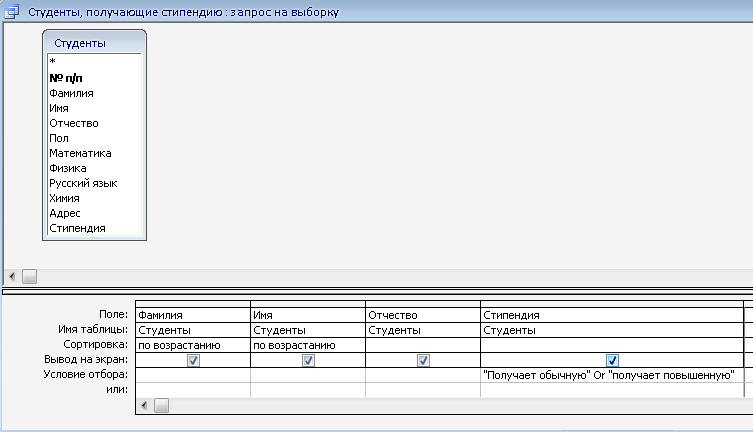Open empty sort cell for Стипендия column

612,345
